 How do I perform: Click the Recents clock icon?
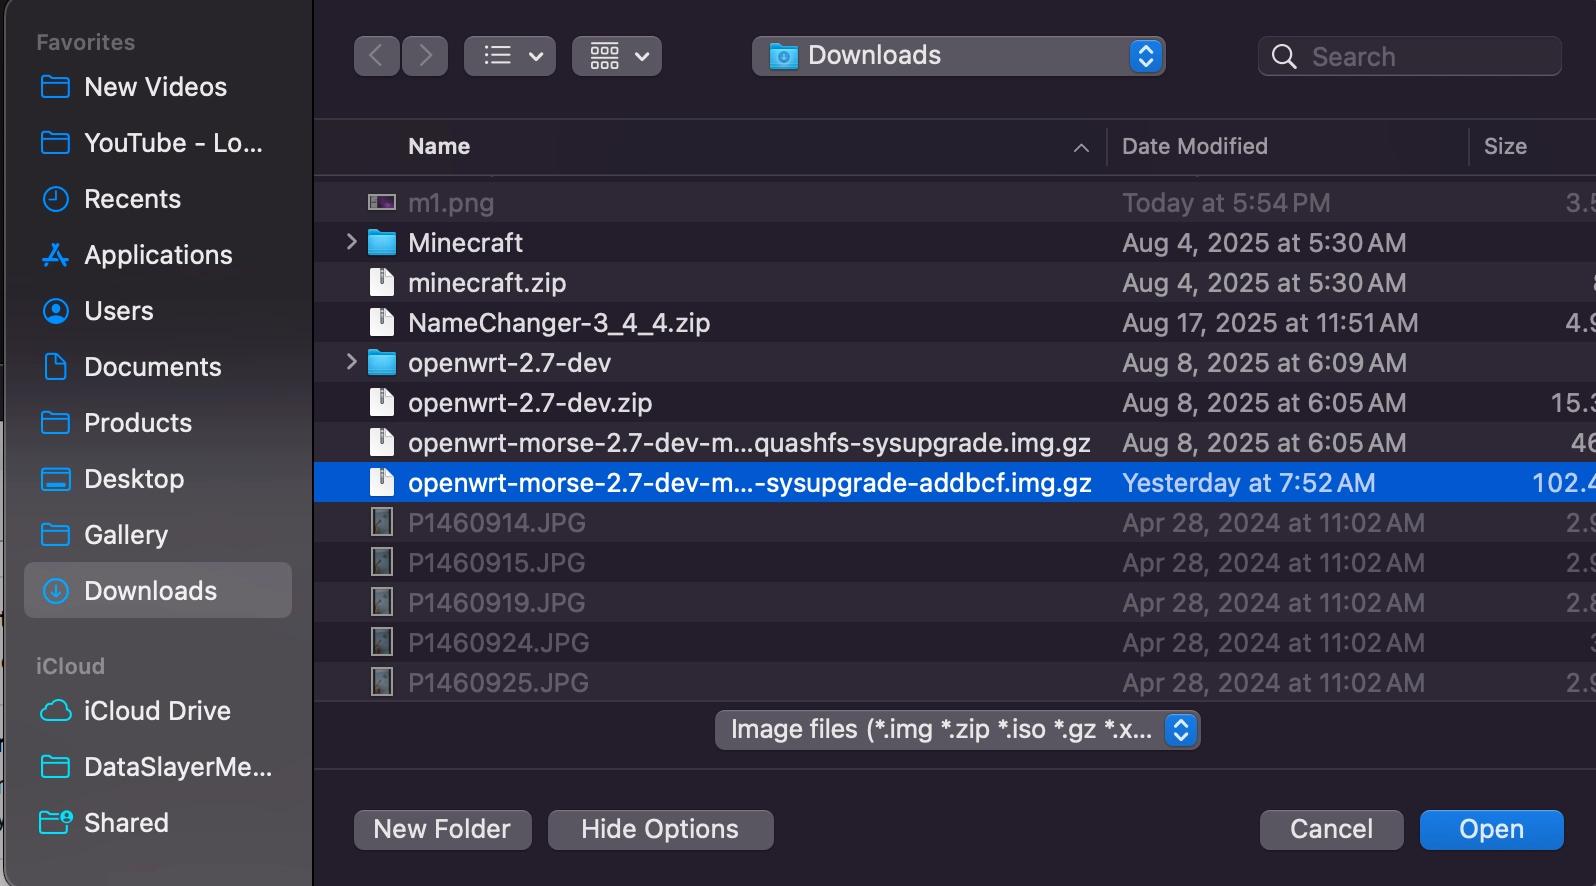[x=56, y=199]
